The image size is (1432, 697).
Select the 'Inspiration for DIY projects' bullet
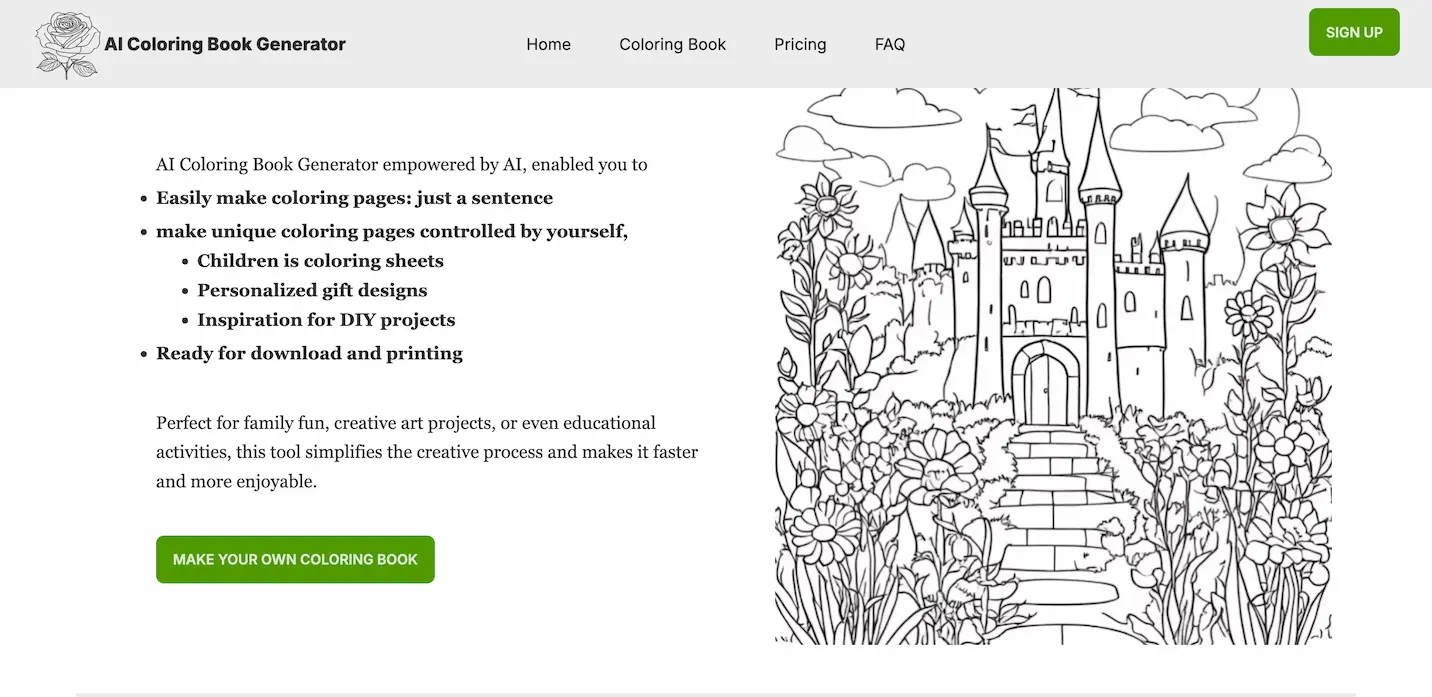[327, 320]
